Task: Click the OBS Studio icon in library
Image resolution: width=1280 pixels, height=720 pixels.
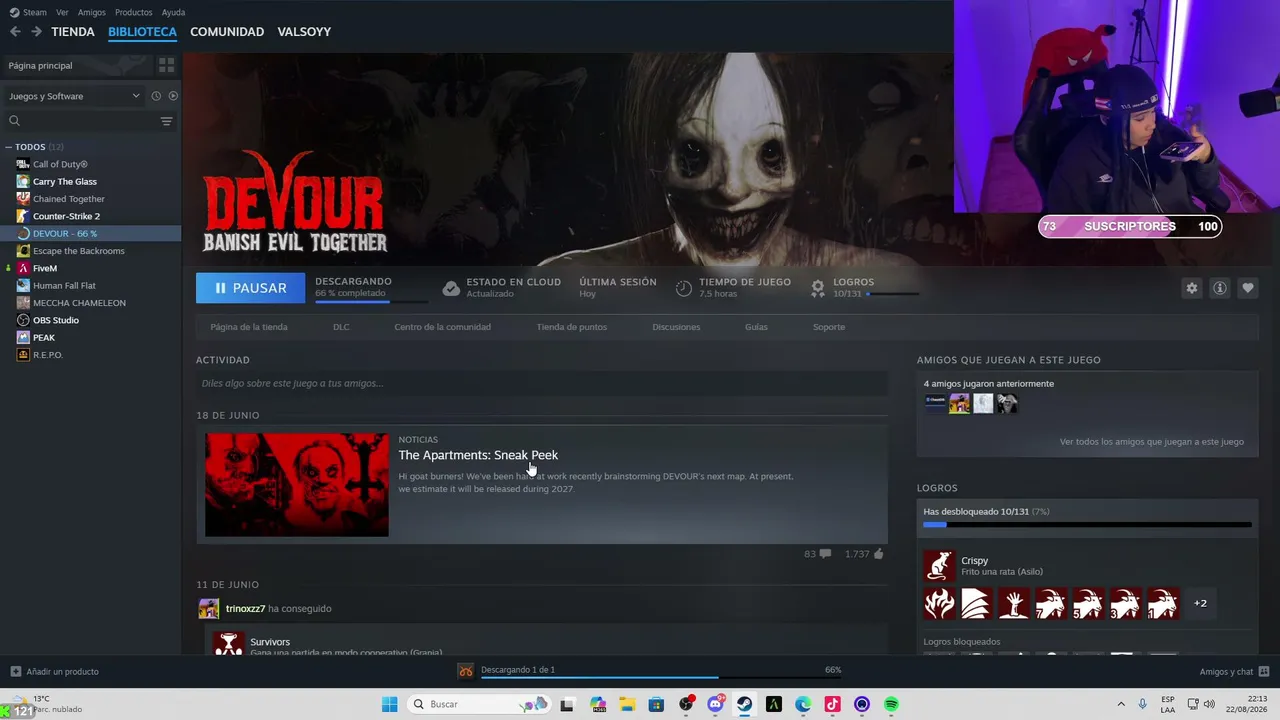Action: 23,320
